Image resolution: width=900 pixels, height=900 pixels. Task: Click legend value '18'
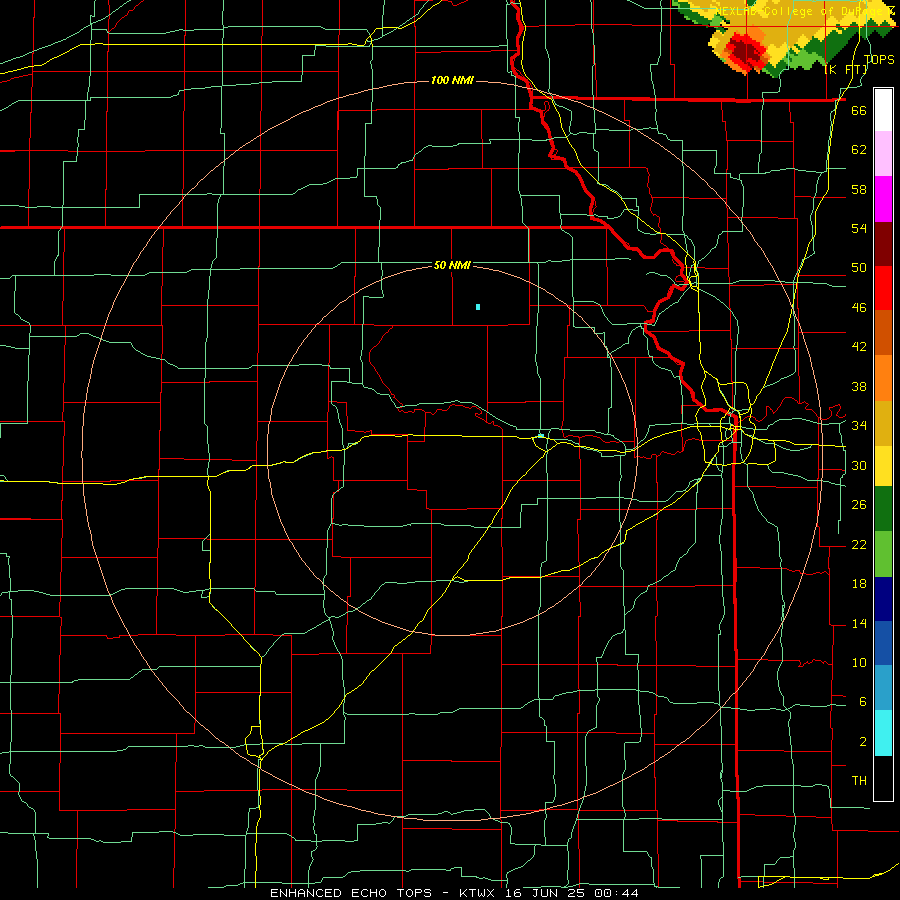[x=859, y=584]
